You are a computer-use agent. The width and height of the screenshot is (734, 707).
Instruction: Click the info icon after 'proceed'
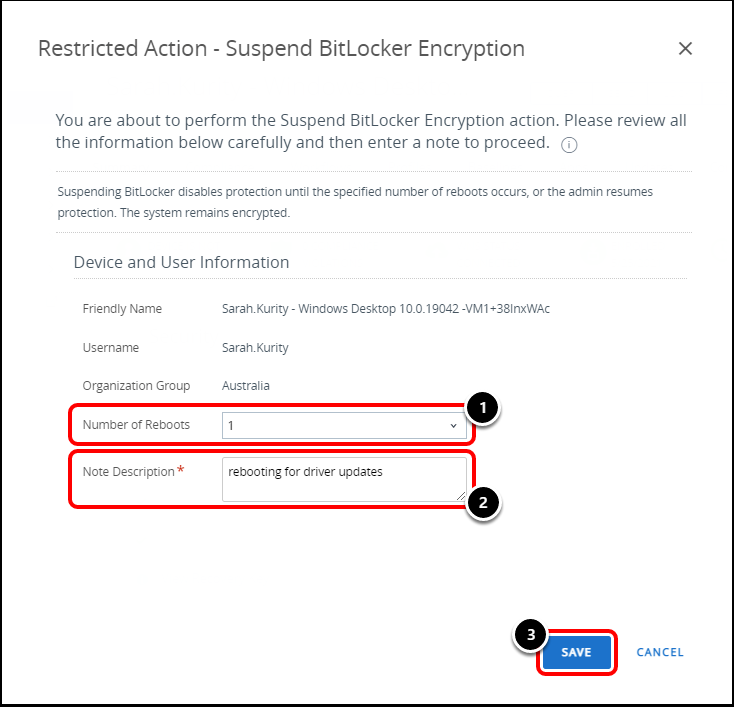pos(569,144)
